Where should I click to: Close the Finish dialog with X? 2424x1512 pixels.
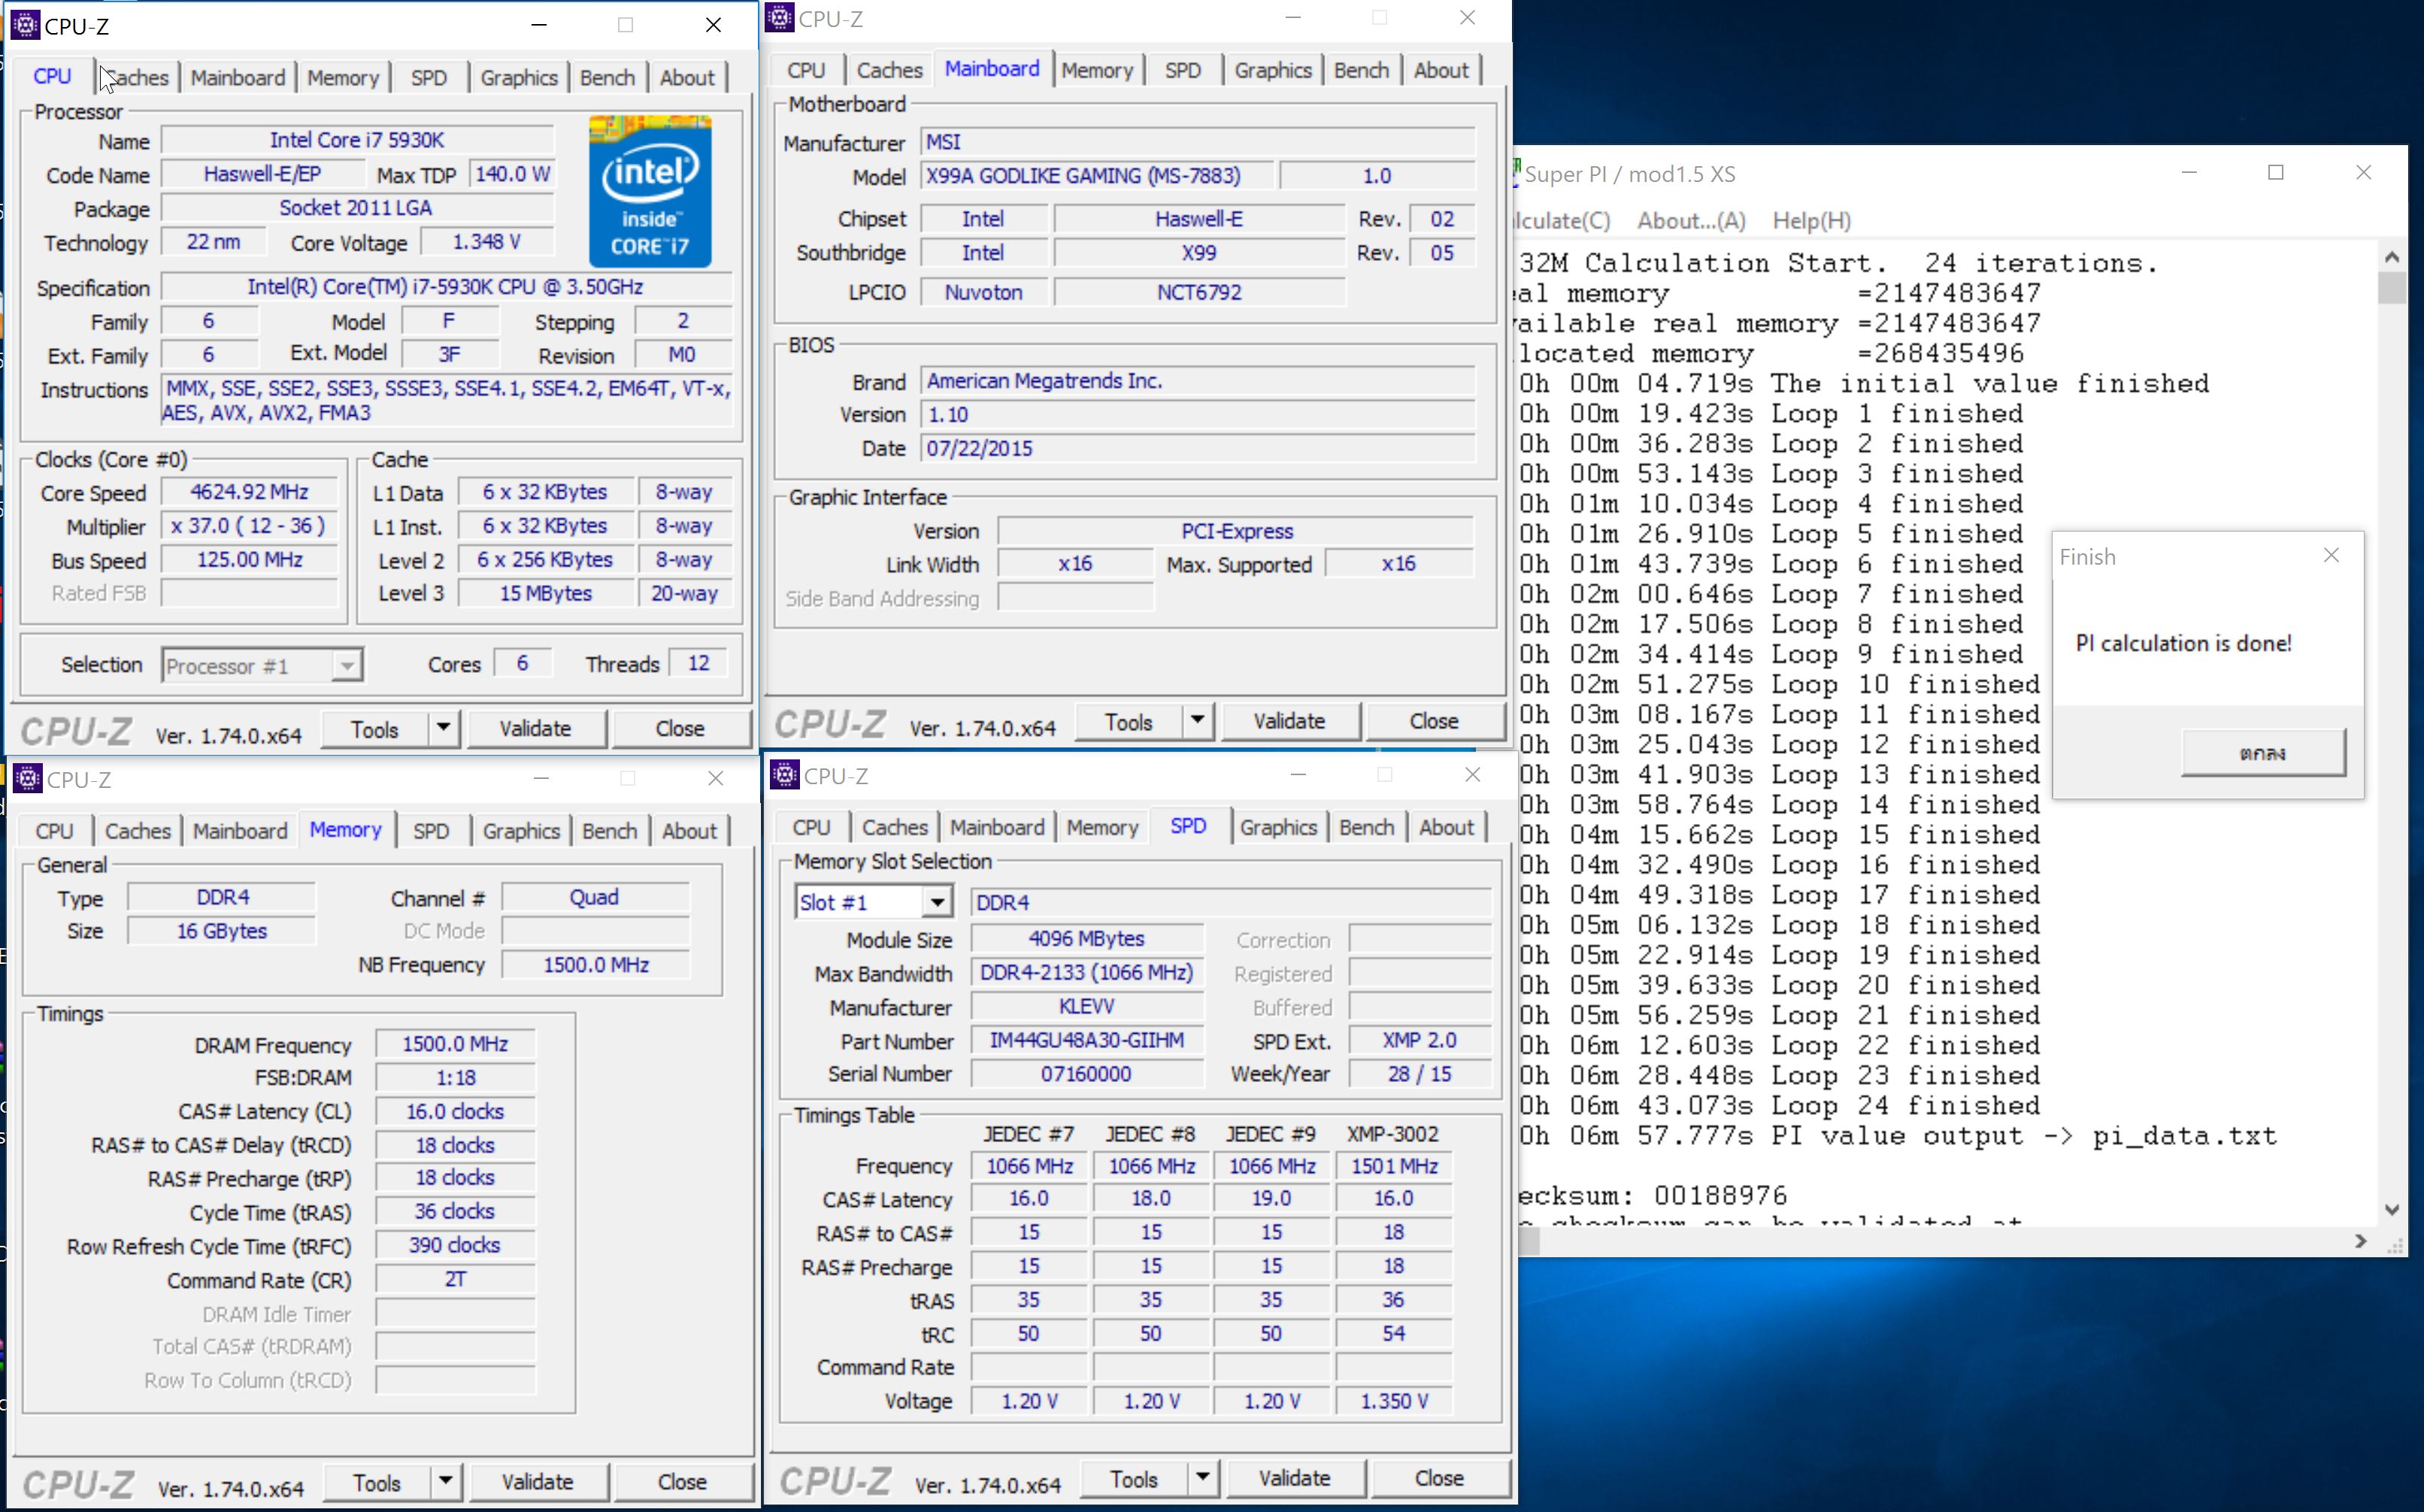pos(2331,555)
